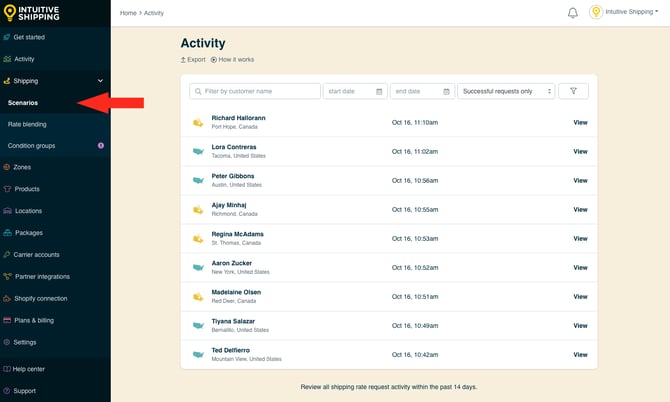670x402 pixels.
Task: Click the Settings gear icon
Action: [x=6, y=342]
